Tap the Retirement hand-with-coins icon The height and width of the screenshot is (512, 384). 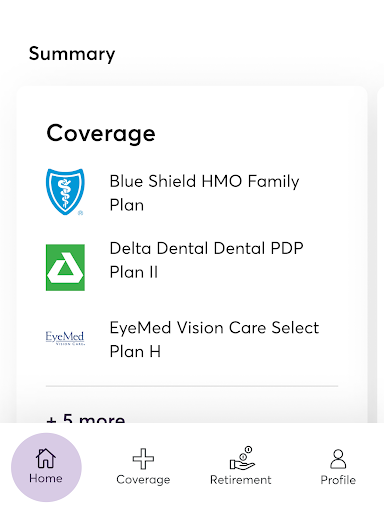click(242, 458)
